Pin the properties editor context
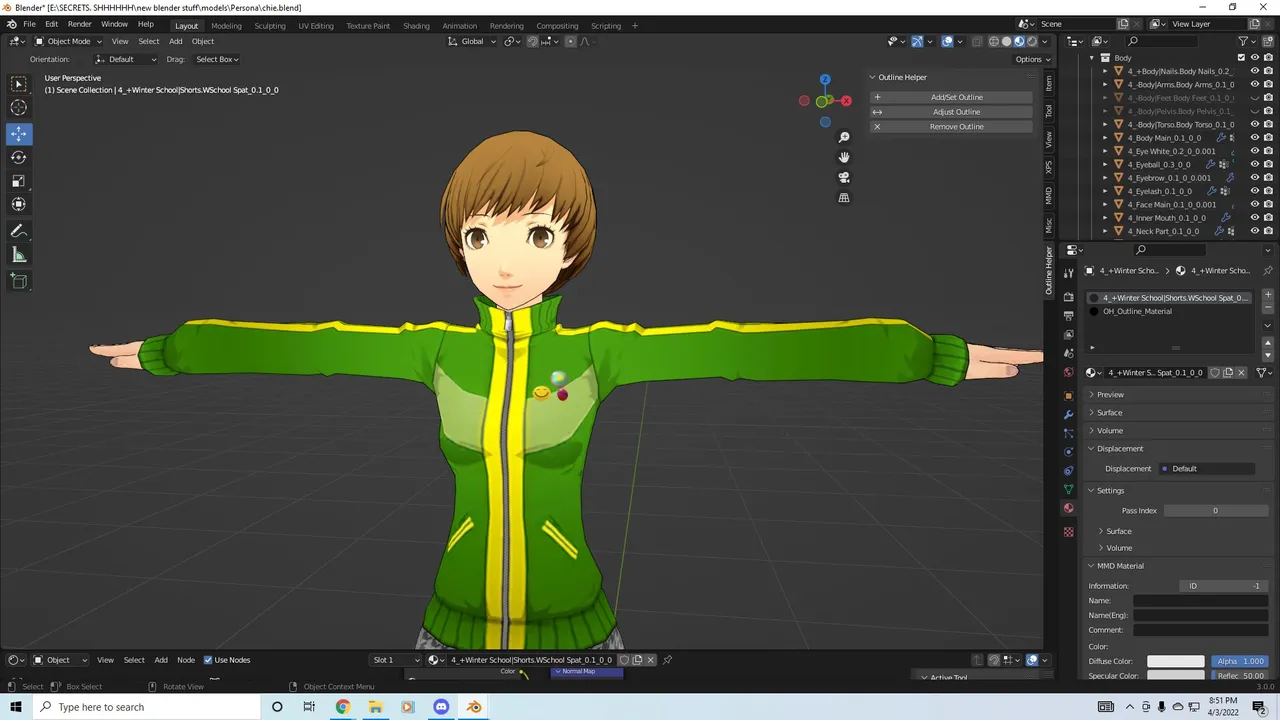1280x720 pixels. [1268, 271]
